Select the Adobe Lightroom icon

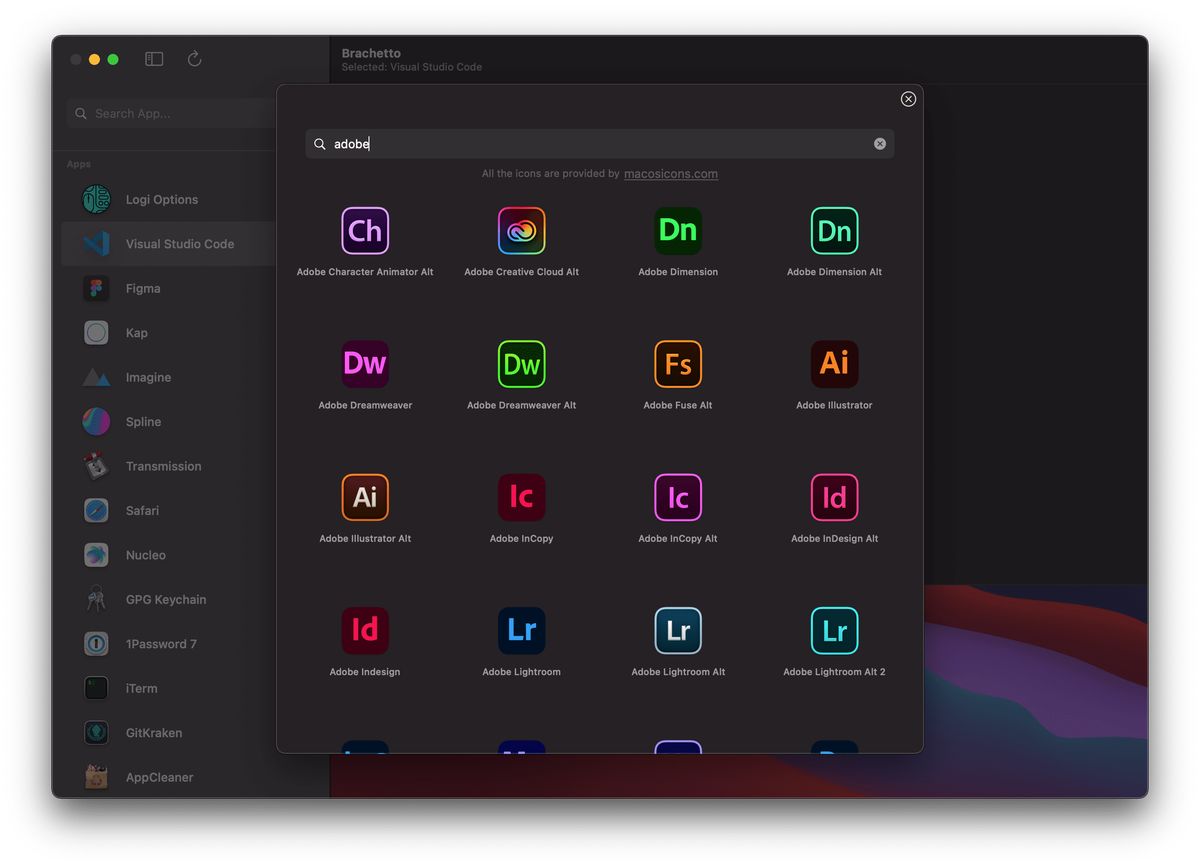[x=522, y=631]
